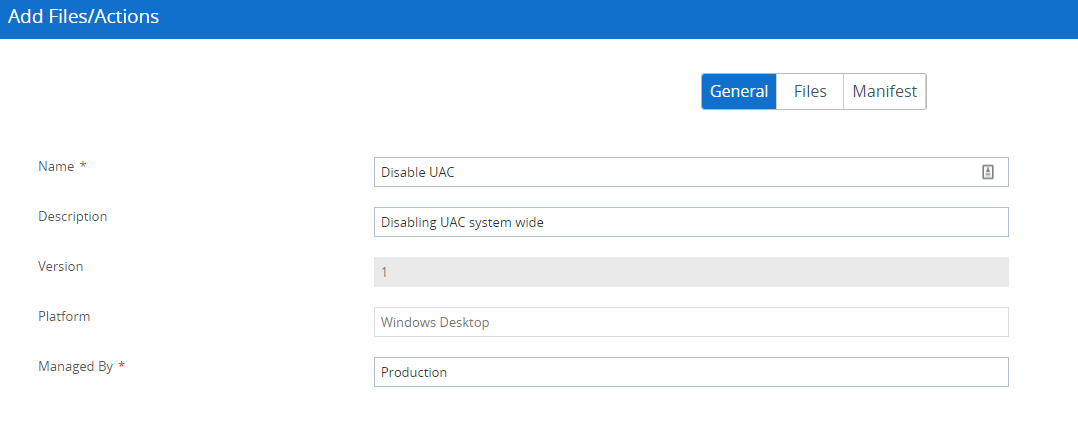
Task: Switch to the General tab
Action: point(739,91)
